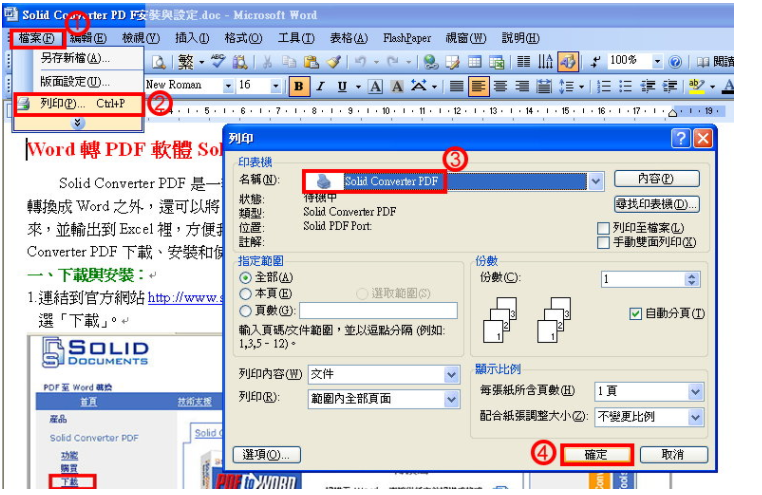Apply the yellow Highlight color
The width and height of the screenshot is (762, 495).
click(696, 86)
